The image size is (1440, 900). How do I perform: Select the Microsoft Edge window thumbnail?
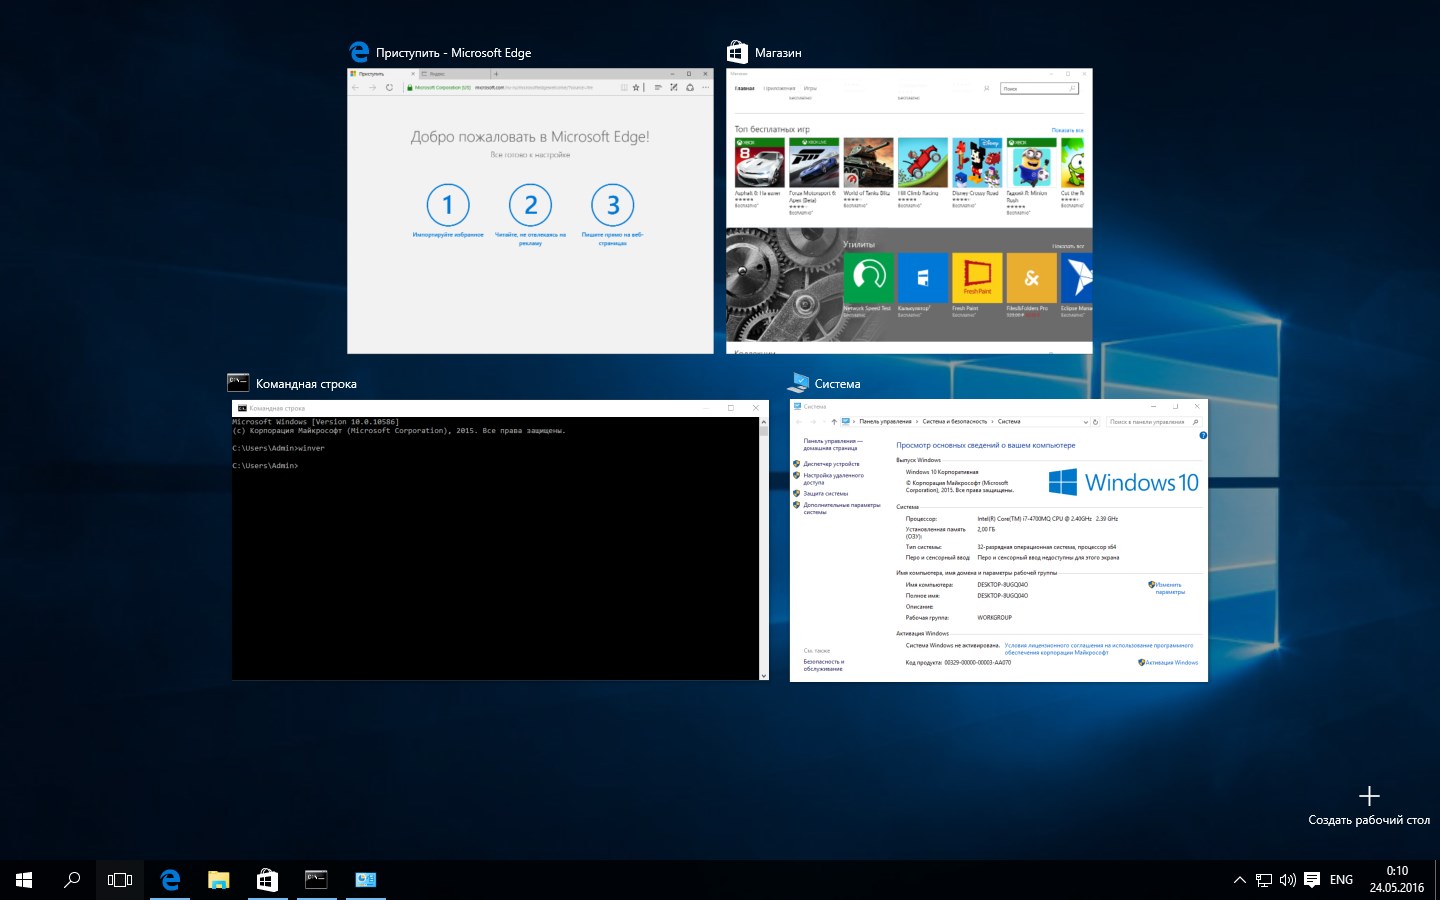530,211
